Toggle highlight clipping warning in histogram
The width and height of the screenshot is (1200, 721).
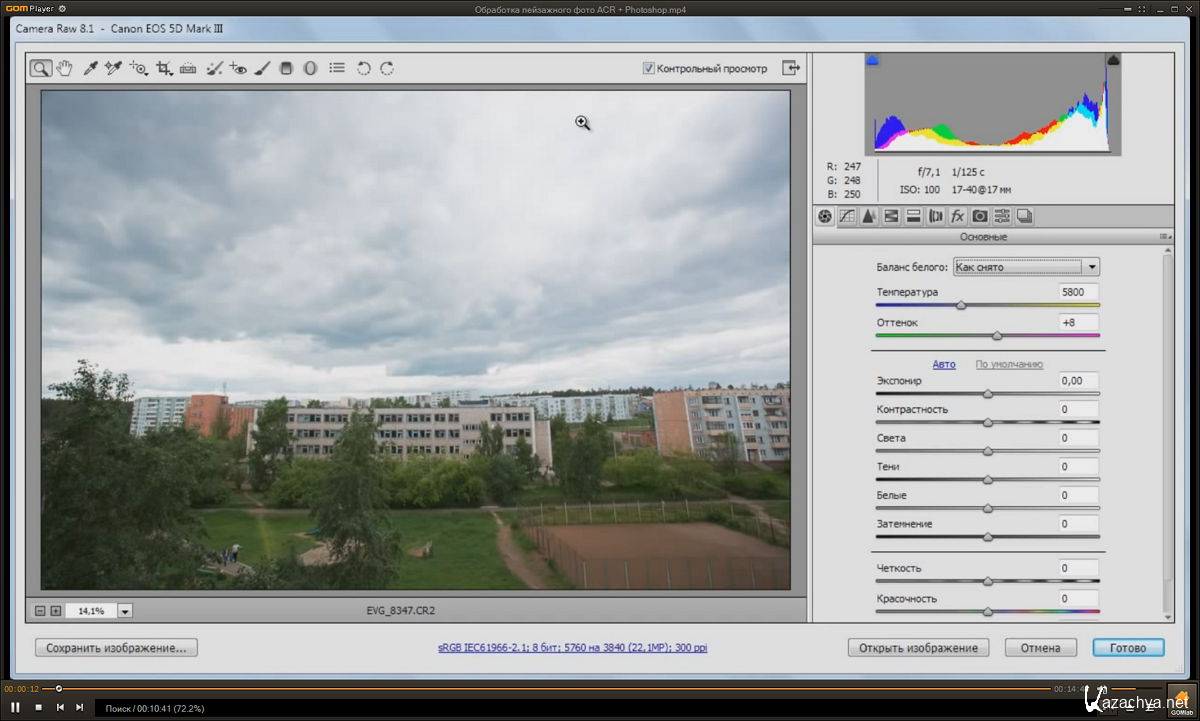pos(1113,61)
